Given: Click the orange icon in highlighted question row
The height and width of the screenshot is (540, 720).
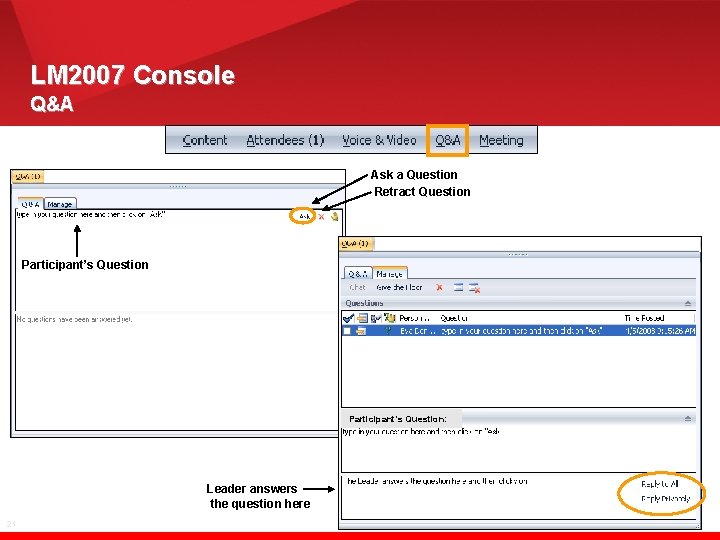Looking at the screenshot, I should click(x=361, y=331).
